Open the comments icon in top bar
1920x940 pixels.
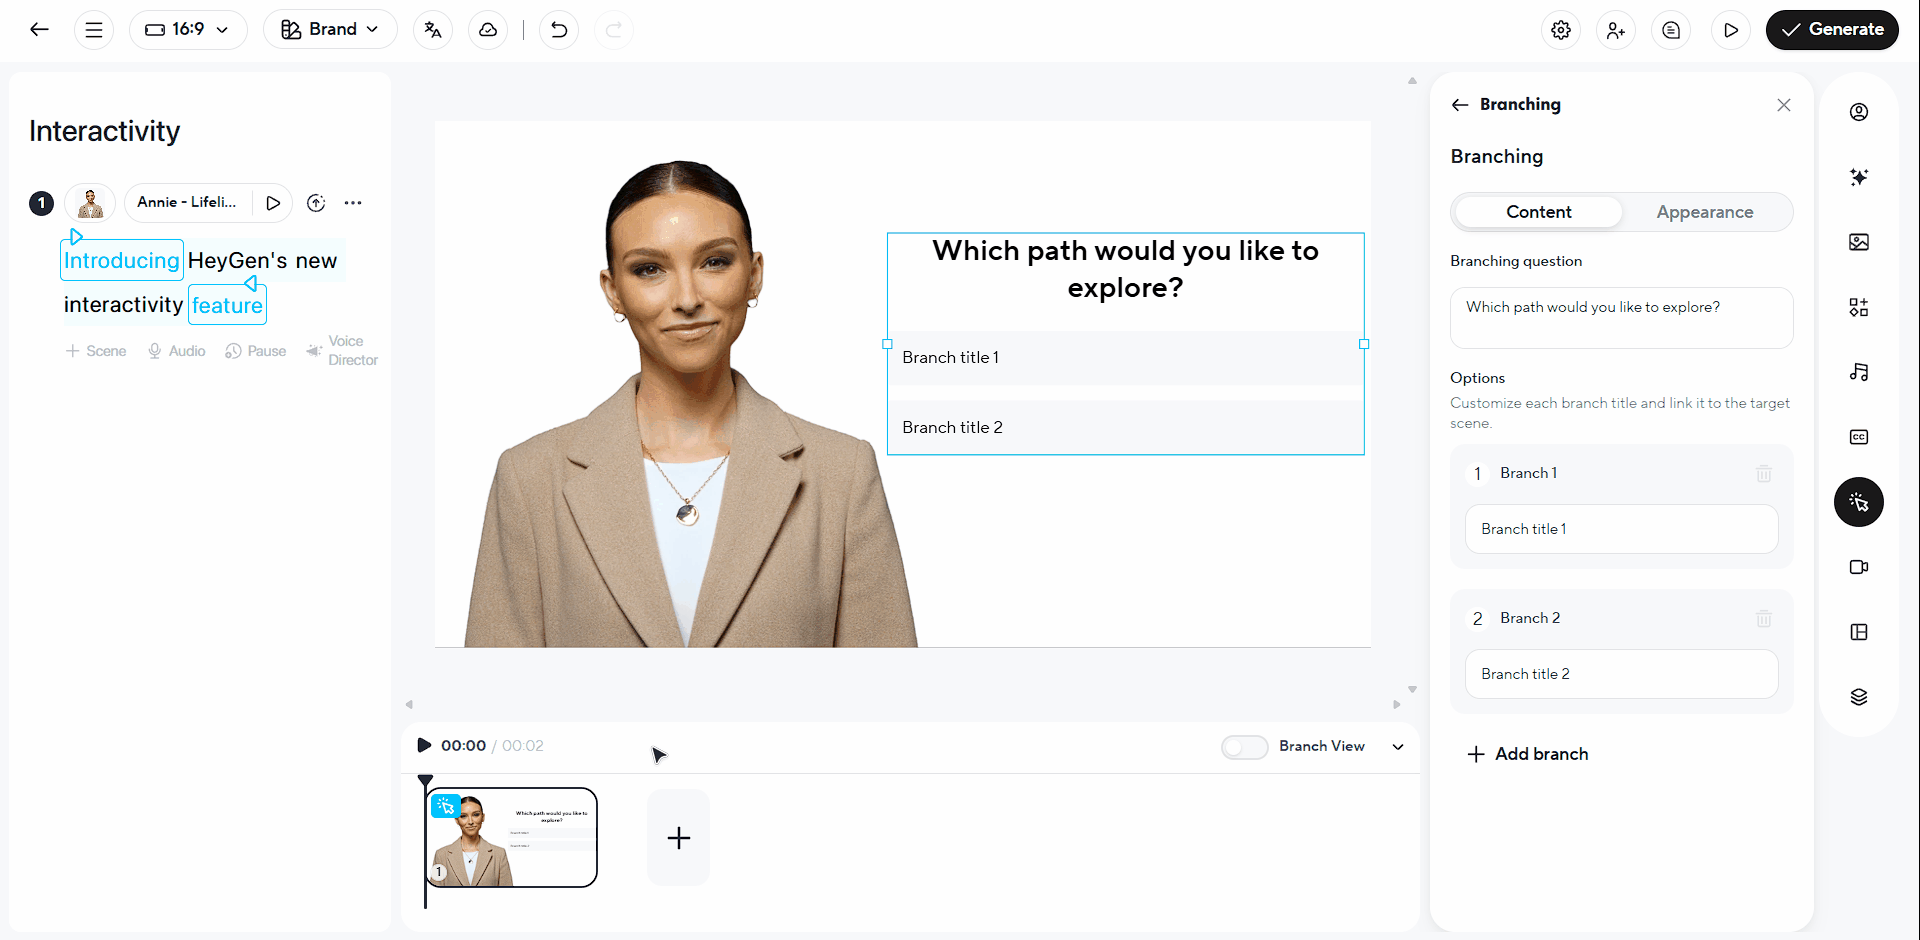[1671, 30]
